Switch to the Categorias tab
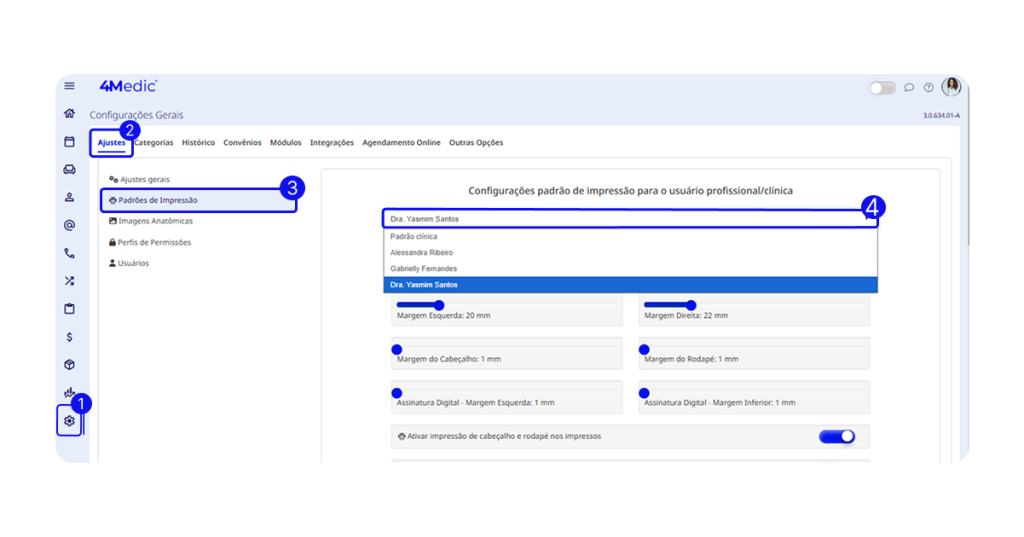The width and height of the screenshot is (1024, 537). point(154,143)
